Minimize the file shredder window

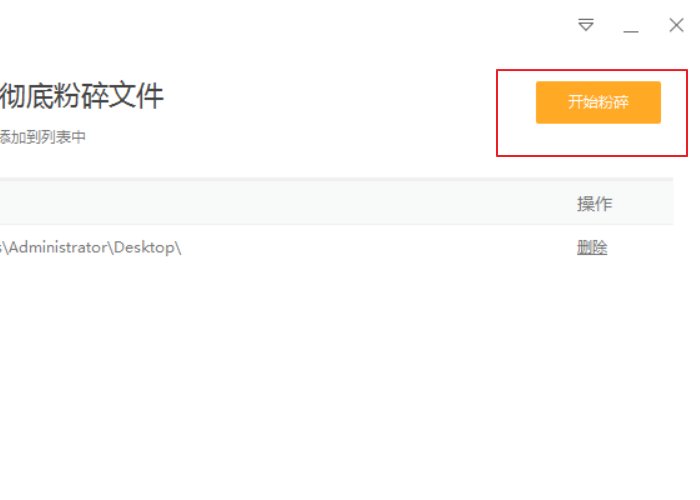(x=631, y=28)
